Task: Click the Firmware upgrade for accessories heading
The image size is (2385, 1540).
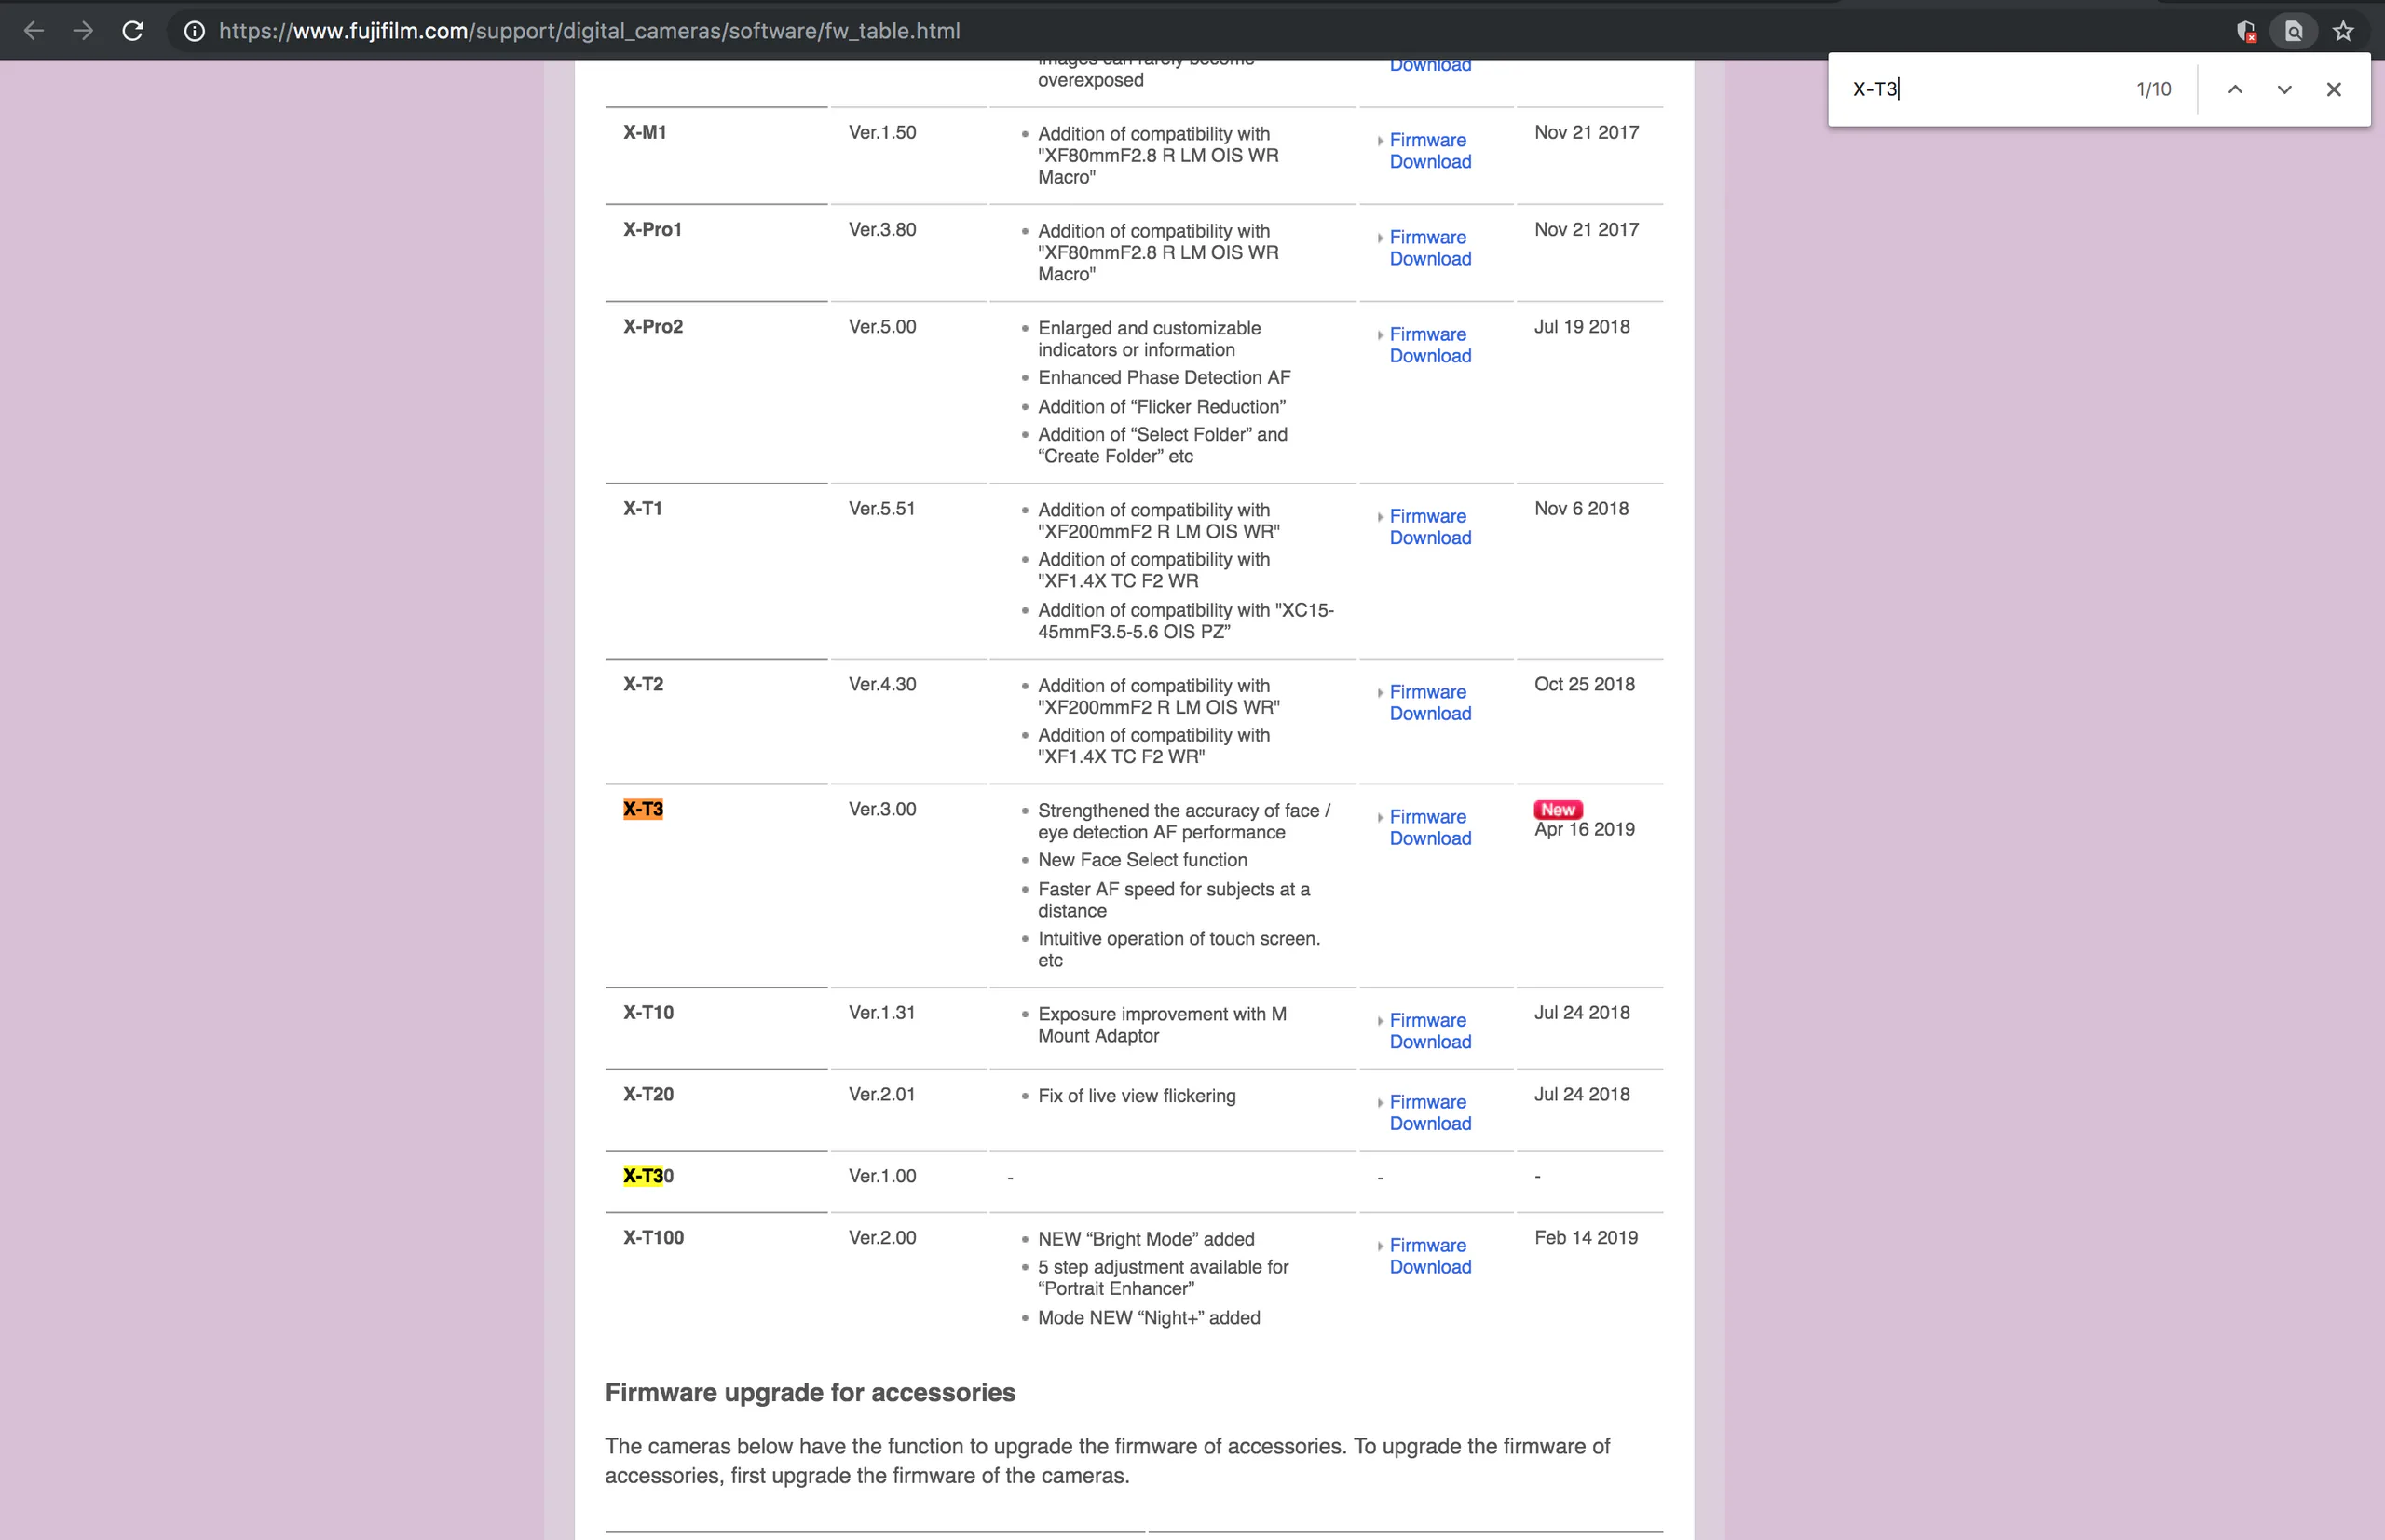Action: [810, 1393]
